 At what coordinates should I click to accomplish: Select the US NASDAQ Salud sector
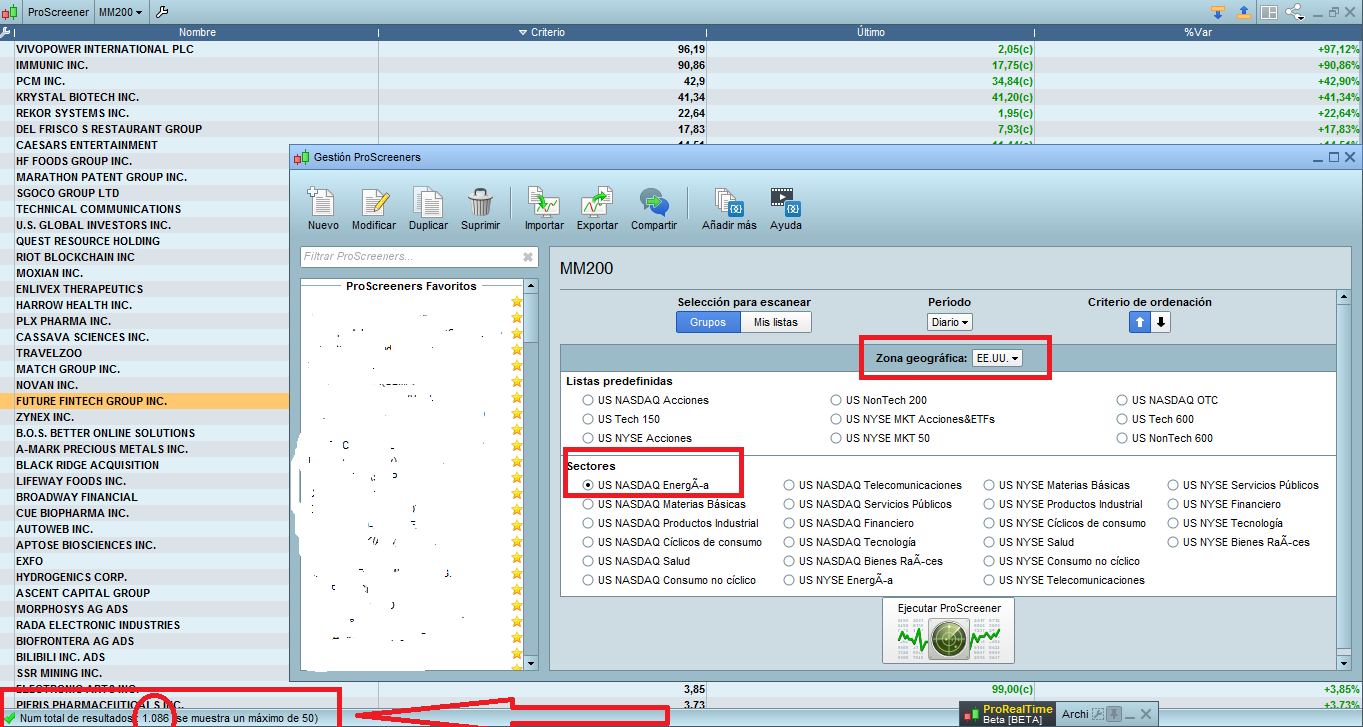coord(588,561)
